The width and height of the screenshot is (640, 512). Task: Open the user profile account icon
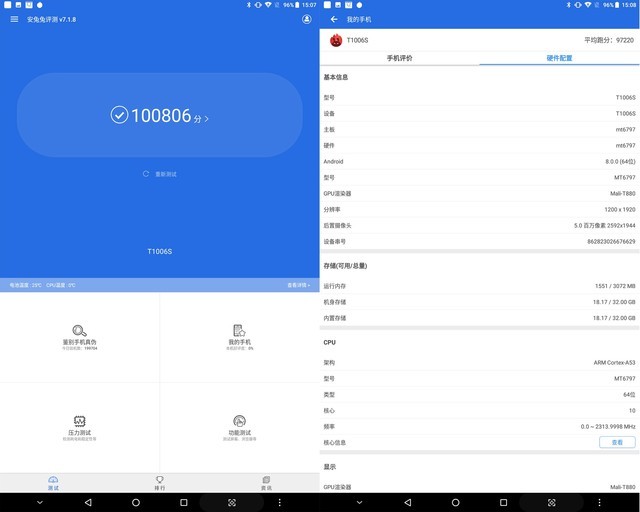click(x=306, y=19)
